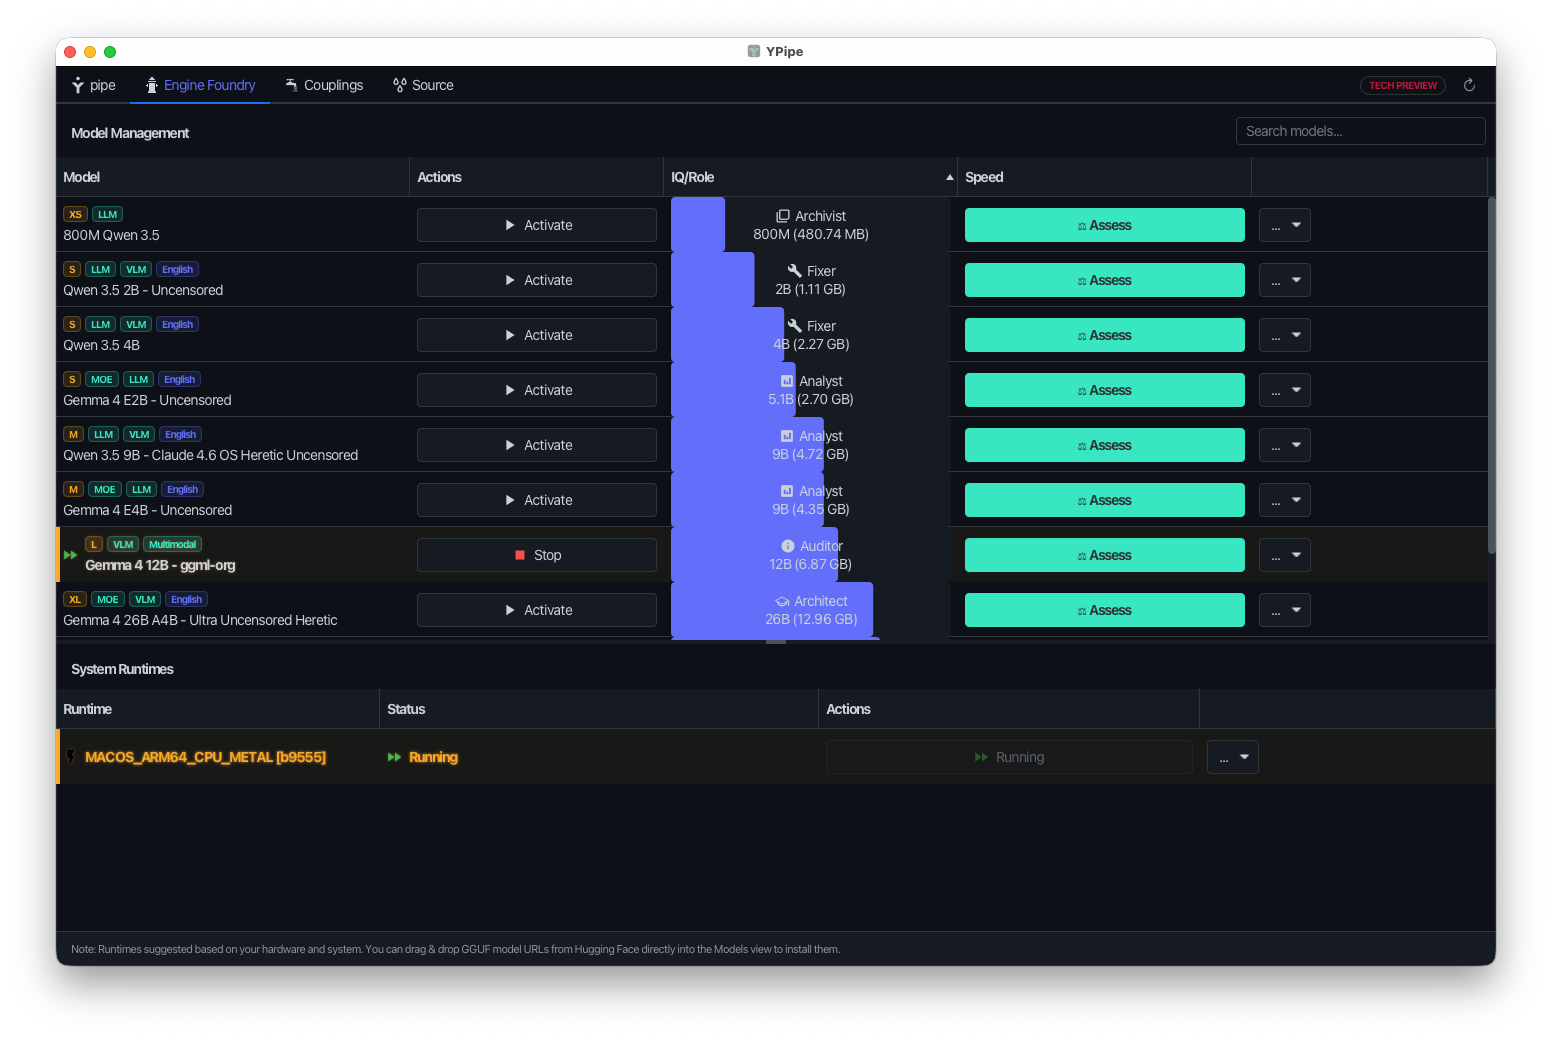The image size is (1552, 1040).
Task: Click the XS size tag on 800M Qwen 3.5
Action: tap(75, 214)
